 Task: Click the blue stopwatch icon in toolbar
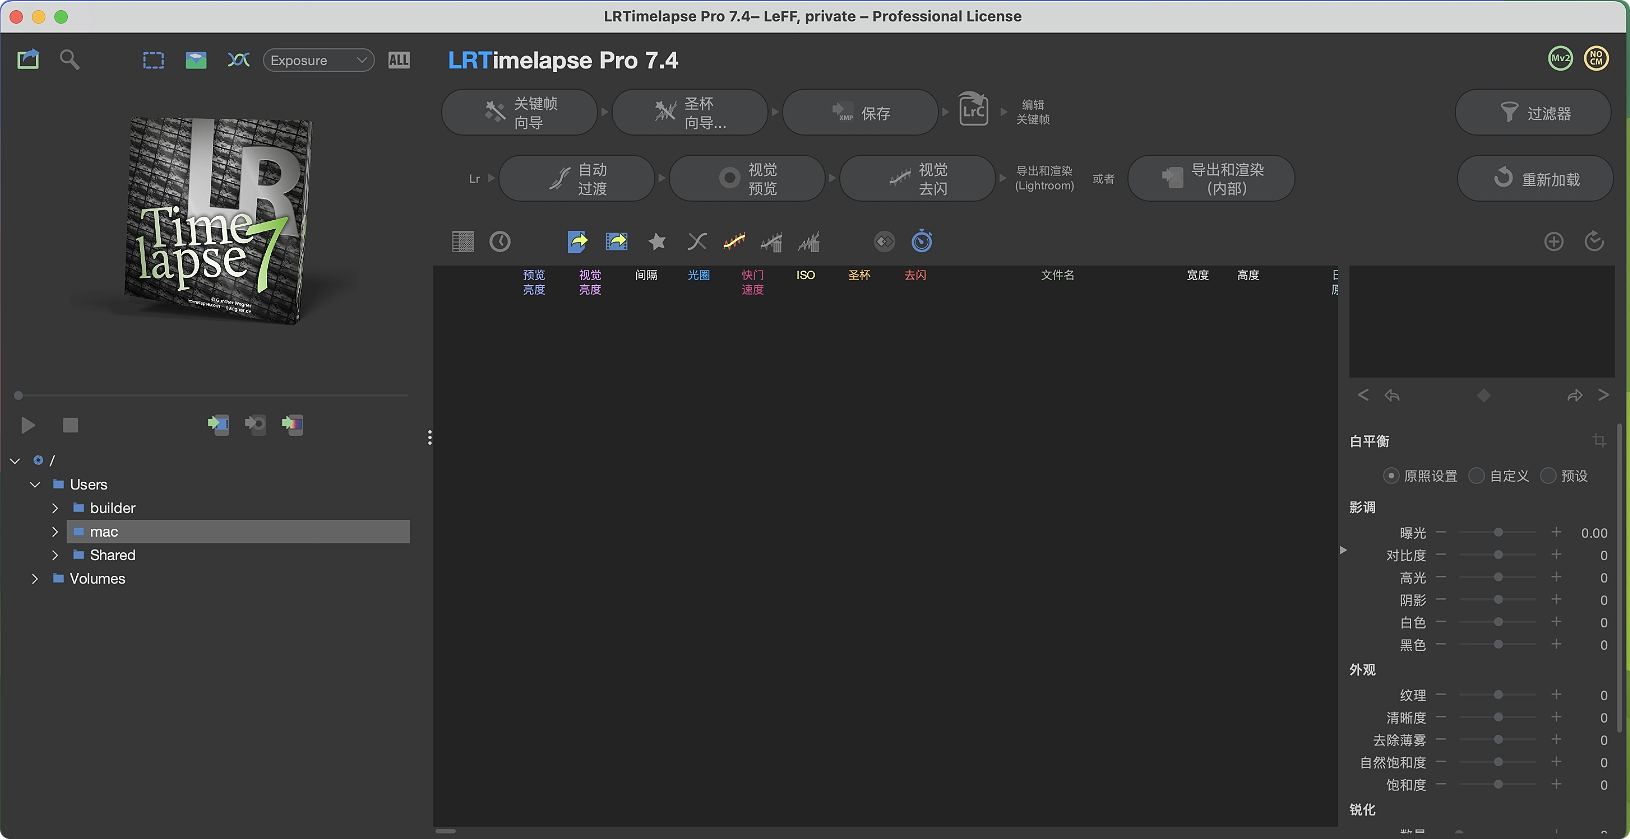coord(922,241)
